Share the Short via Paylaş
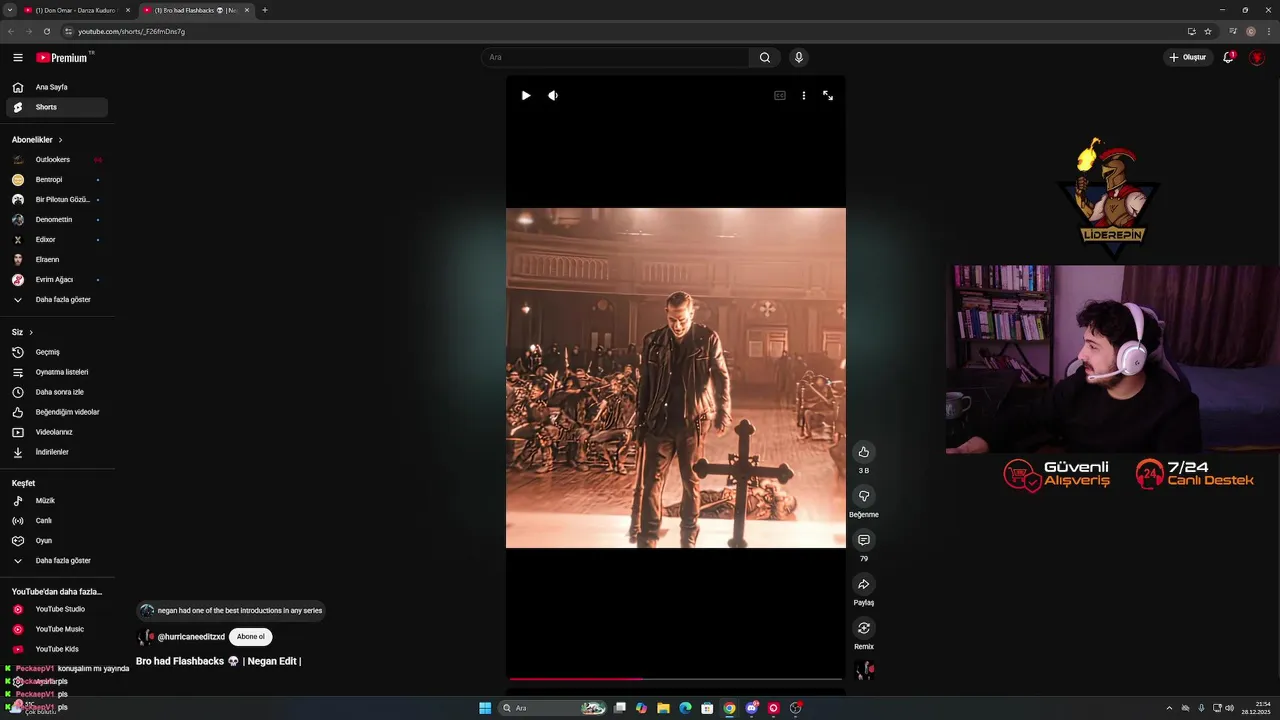This screenshot has height=720, width=1280. [864, 584]
